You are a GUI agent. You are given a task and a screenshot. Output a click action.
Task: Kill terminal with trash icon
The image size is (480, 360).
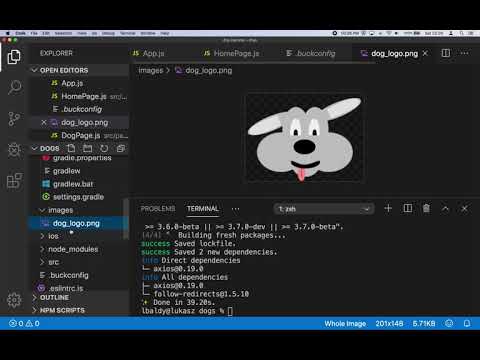426,208
